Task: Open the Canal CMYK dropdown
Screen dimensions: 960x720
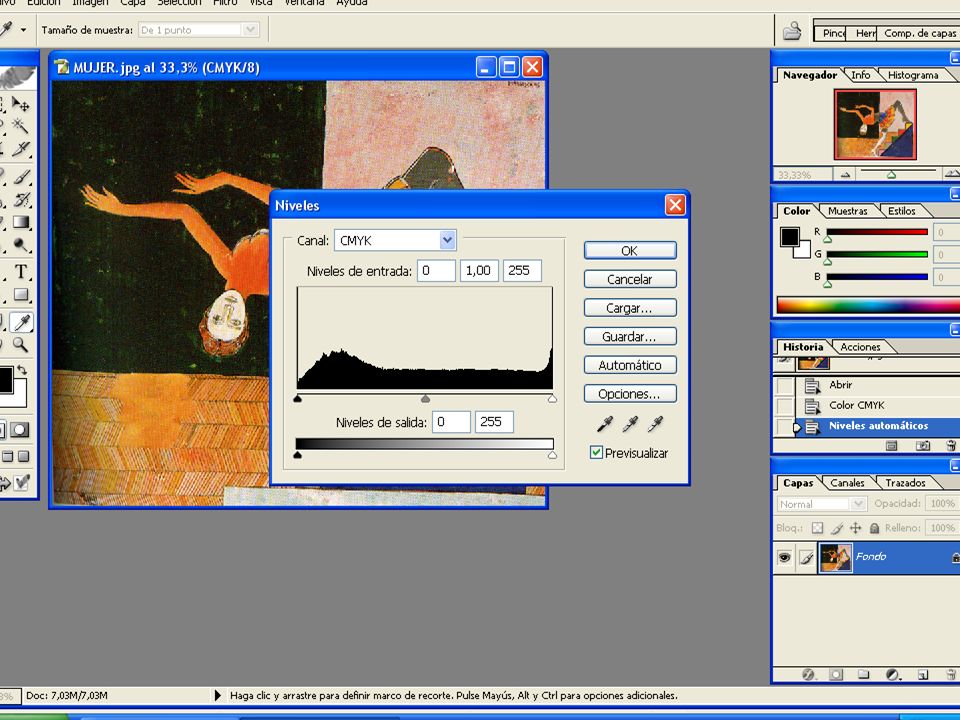Action: 448,241
